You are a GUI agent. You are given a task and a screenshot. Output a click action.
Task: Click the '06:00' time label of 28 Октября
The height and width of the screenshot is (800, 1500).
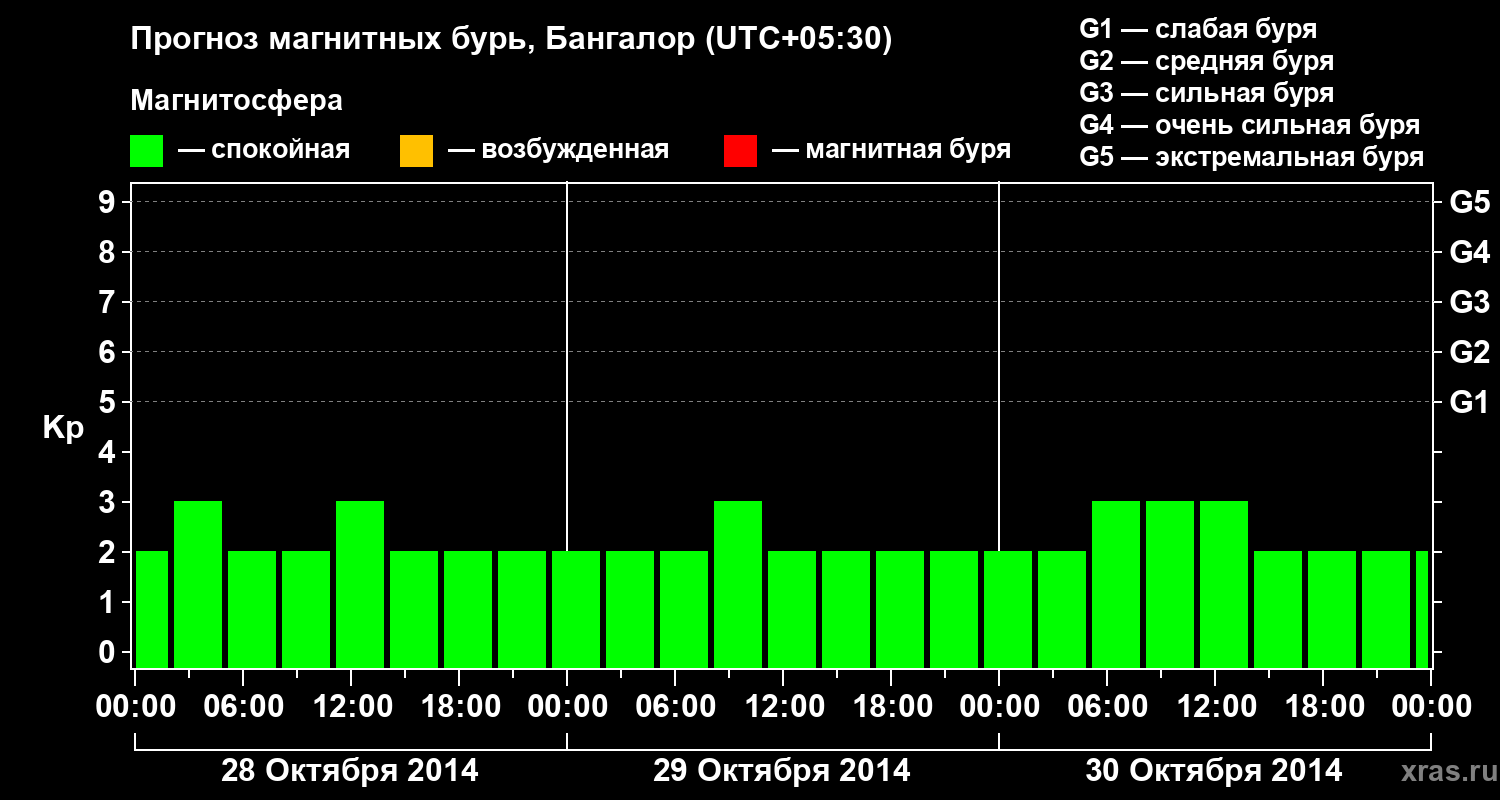(243, 706)
